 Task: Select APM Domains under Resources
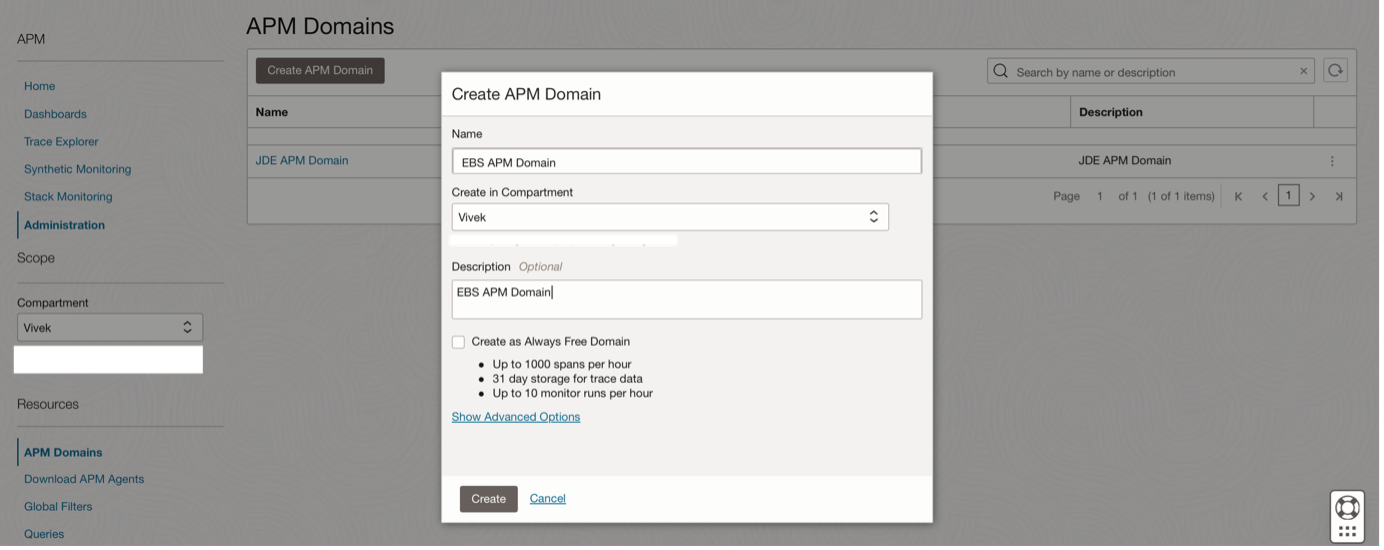[x=64, y=453]
